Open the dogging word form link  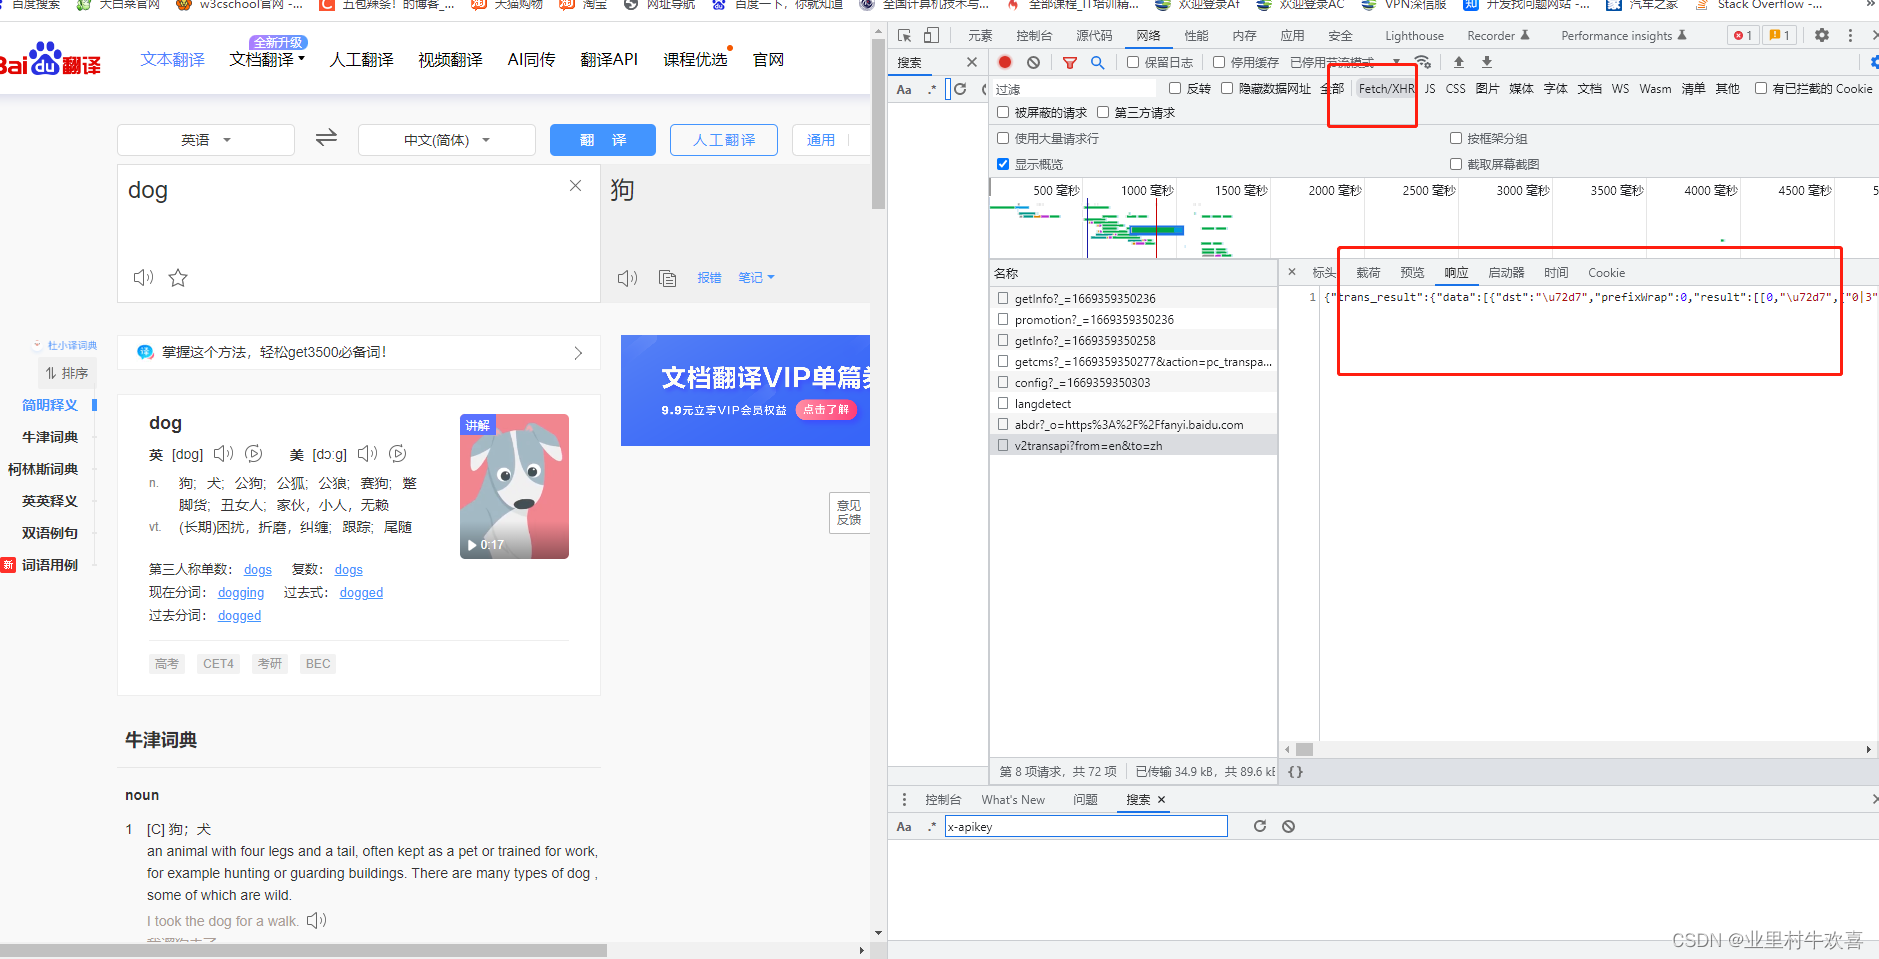241,593
